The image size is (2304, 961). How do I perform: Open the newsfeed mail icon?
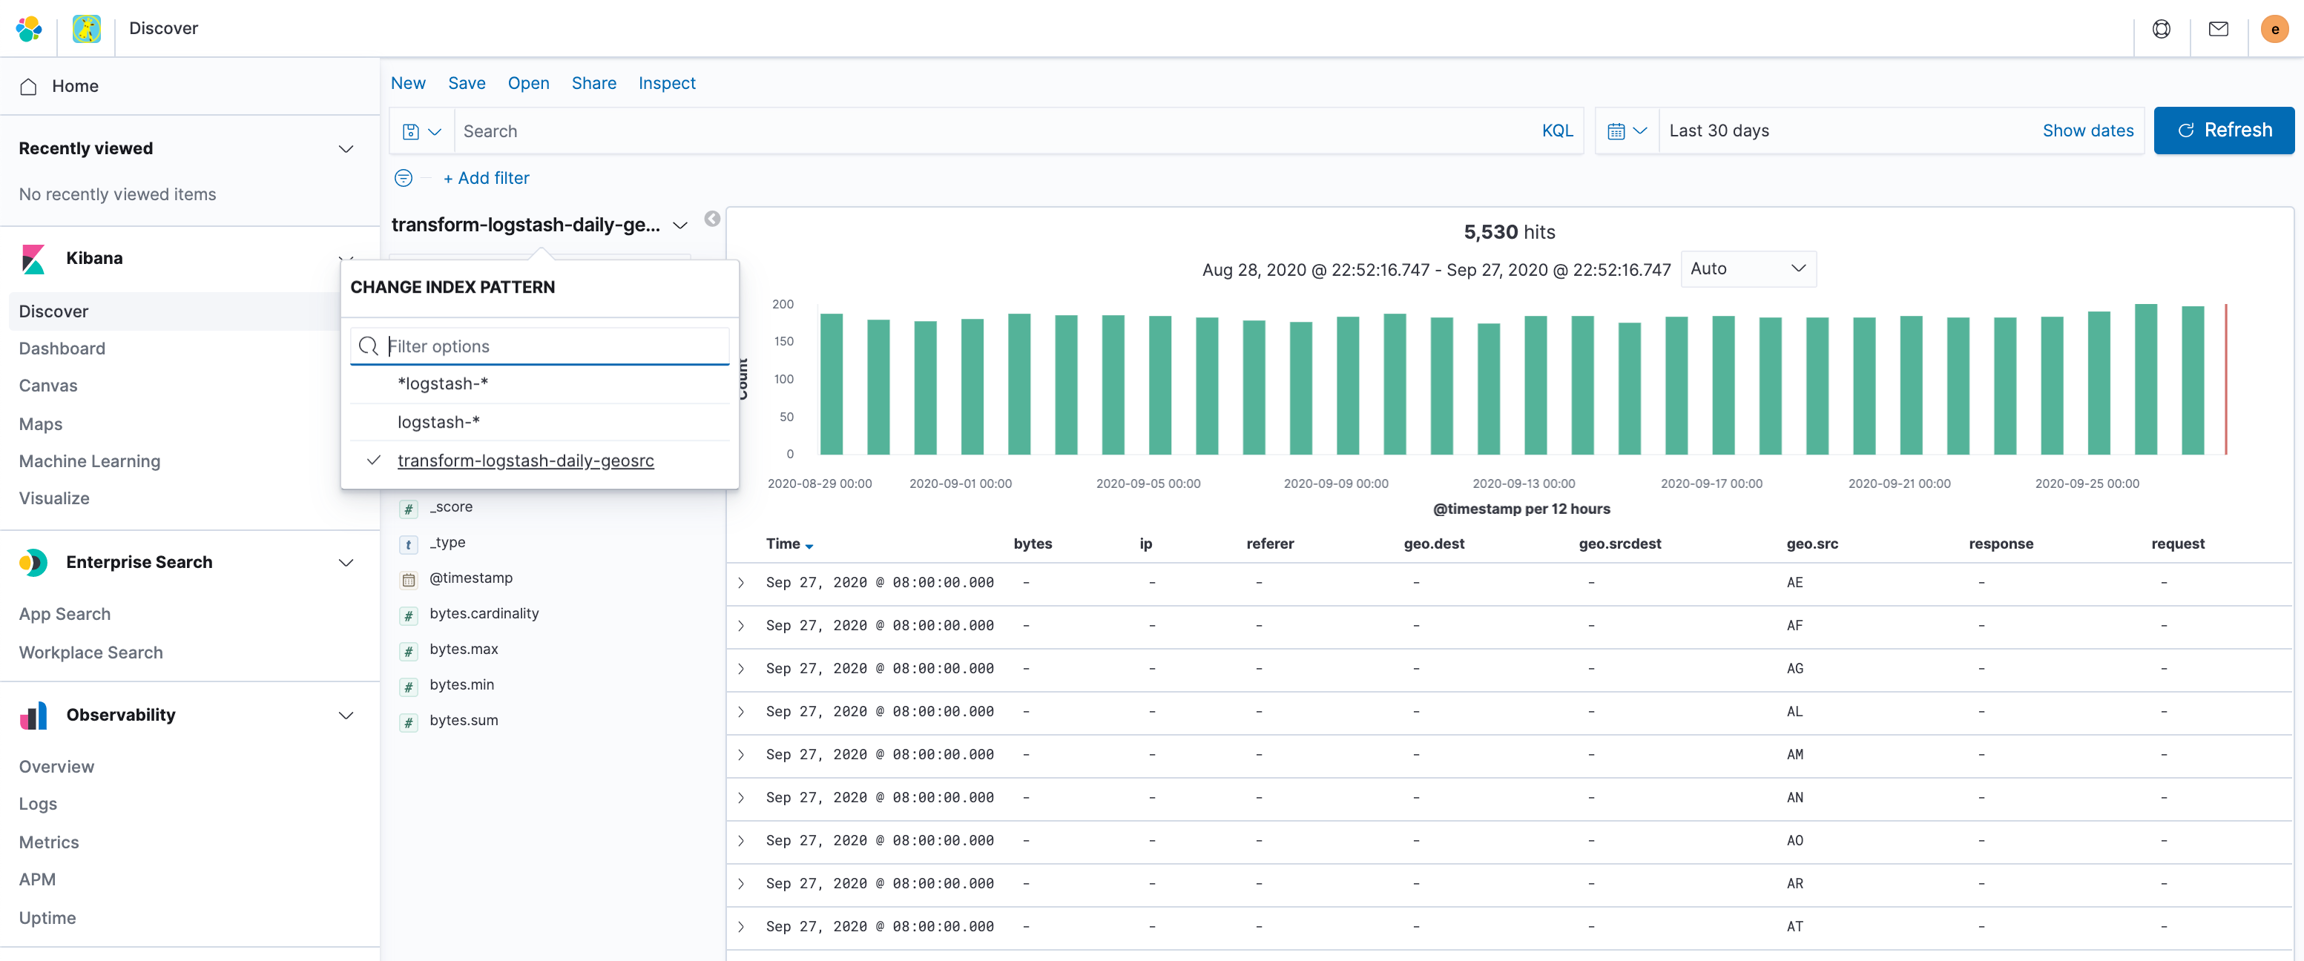tap(2218, 29)
